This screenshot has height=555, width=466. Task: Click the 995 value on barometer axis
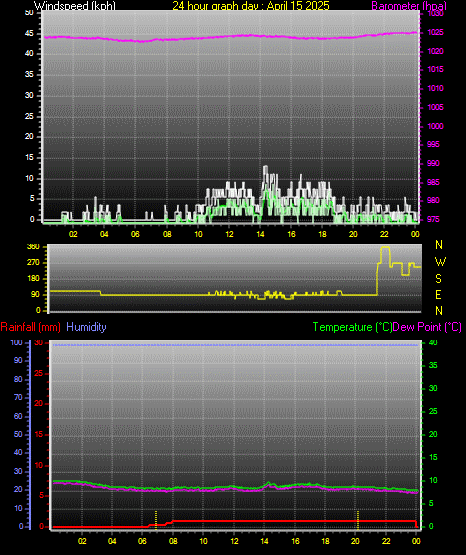click(x=433, y=144)
